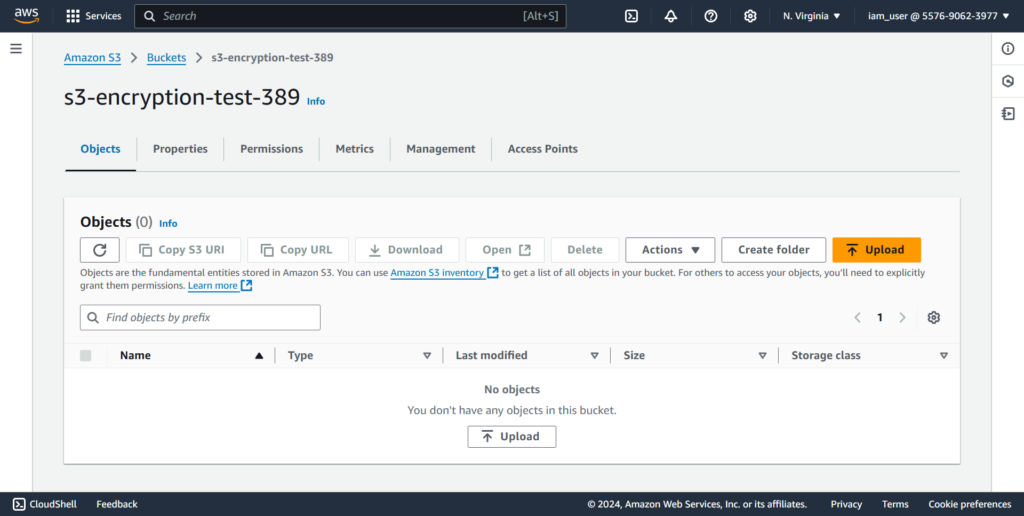
Task: Switch to the Permissions tab
Action: coord(271,149)
